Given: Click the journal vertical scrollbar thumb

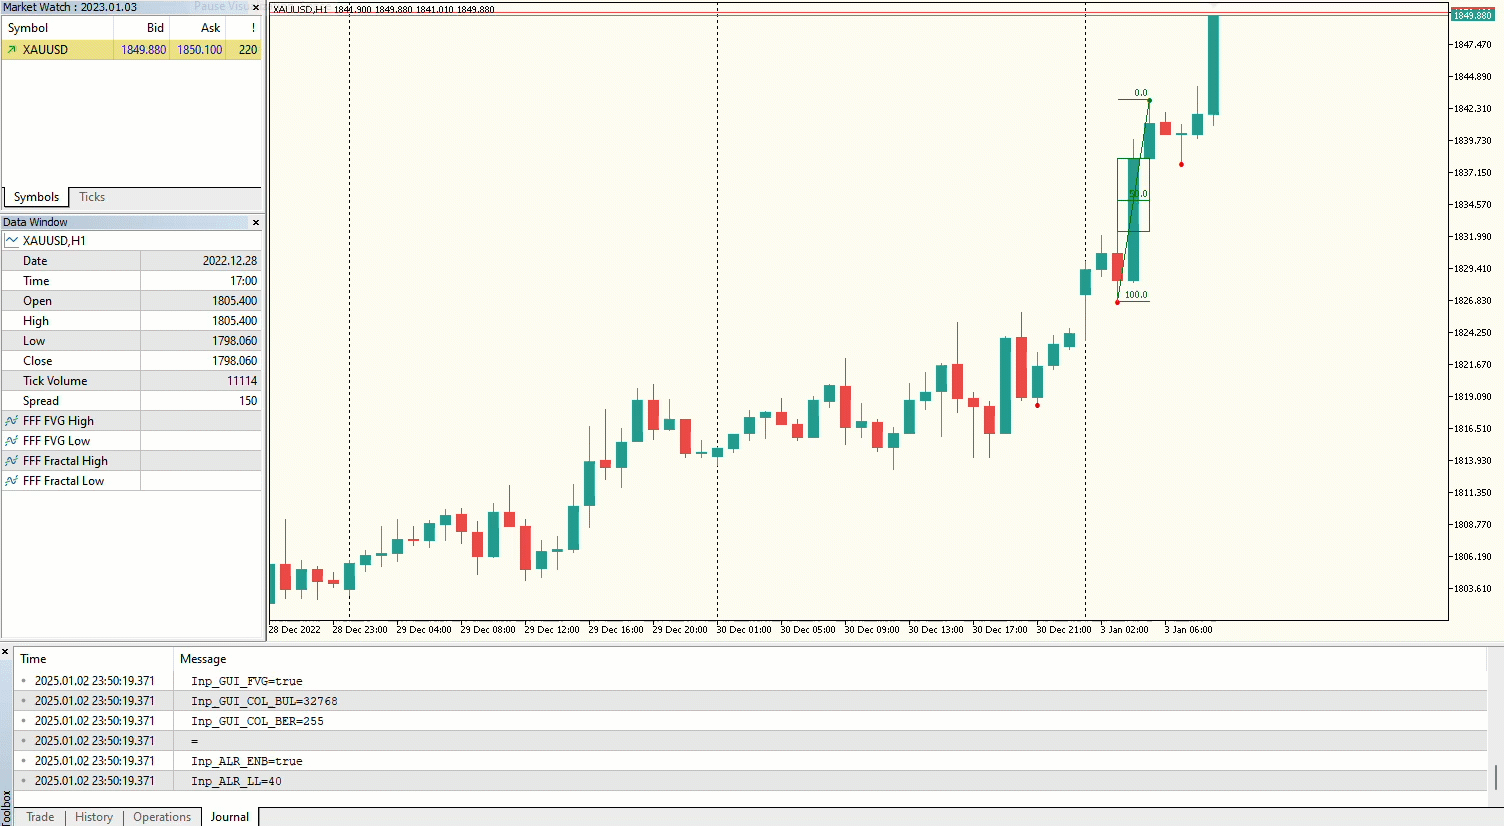Looking at the screenshot, I should pos(1496,776).
